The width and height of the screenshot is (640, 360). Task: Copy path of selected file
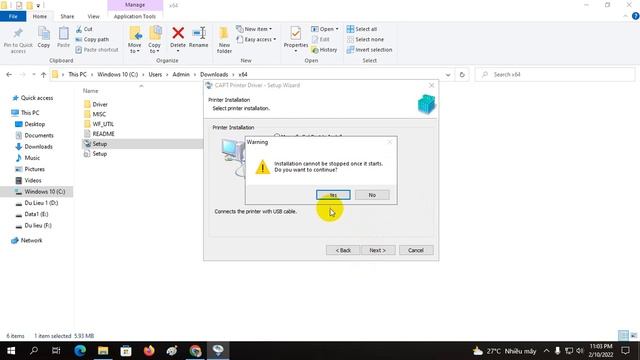(x=92, y=39)
